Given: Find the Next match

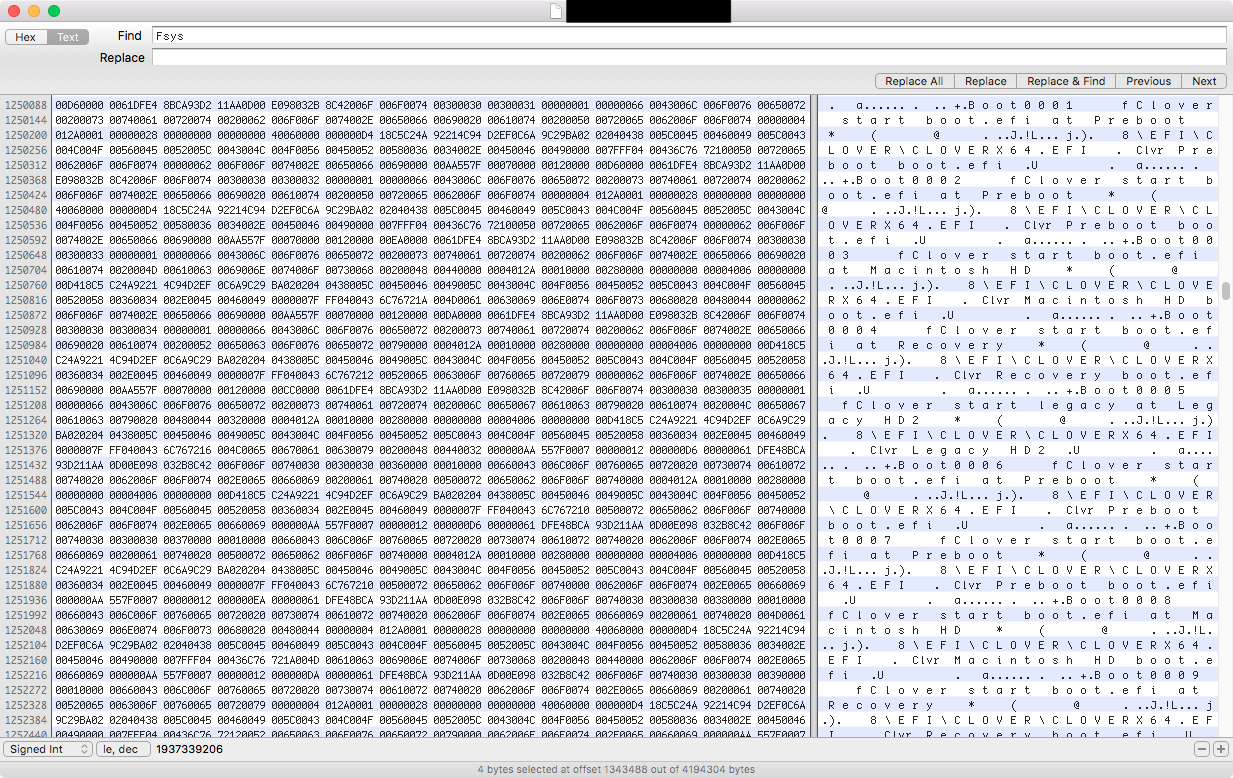Looking at the screenshot, I should click(1204, 81).
